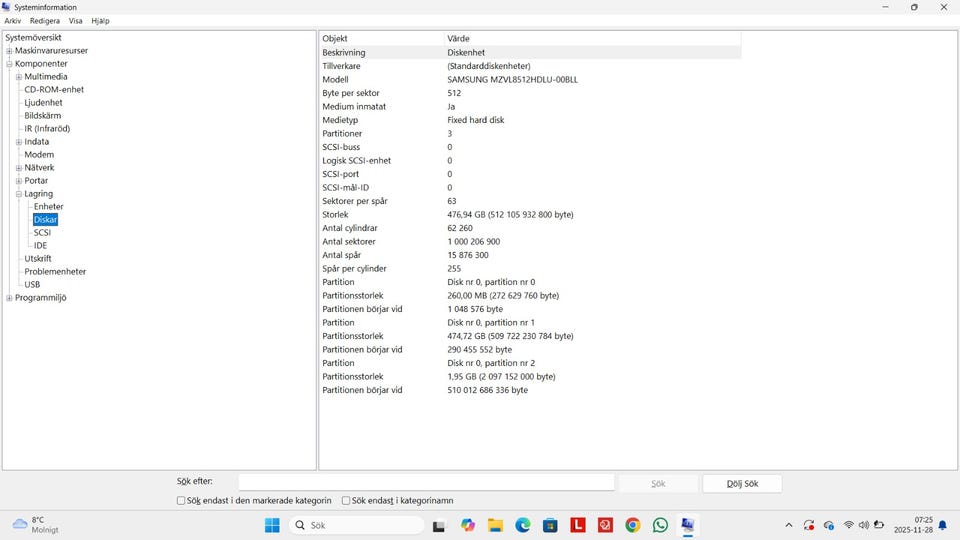
Task: Open Google Chrome from the taskbar
Action: pos(632,525)
